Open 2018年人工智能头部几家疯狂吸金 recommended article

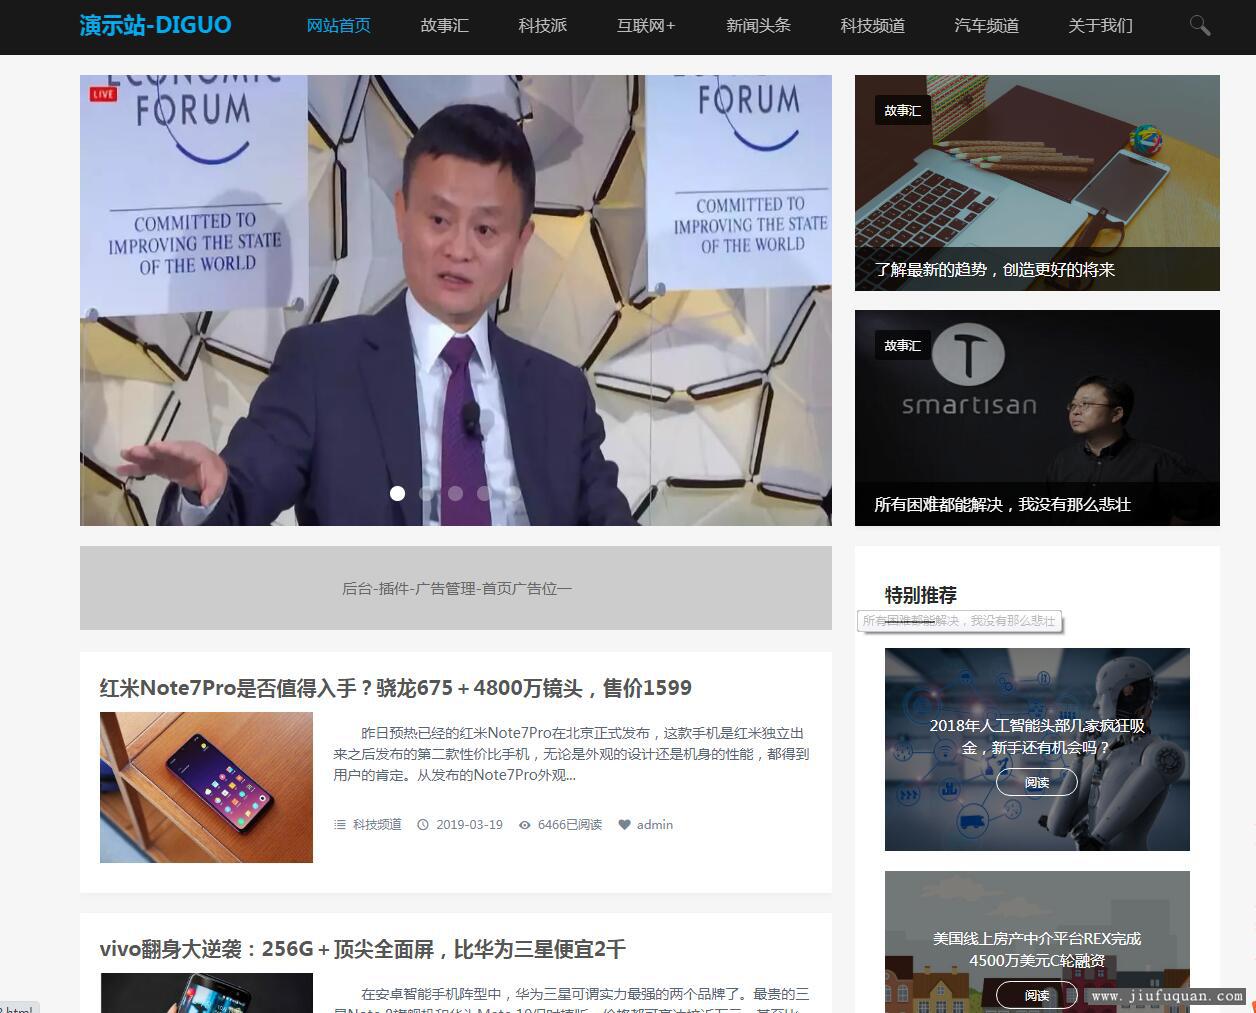1037,736
